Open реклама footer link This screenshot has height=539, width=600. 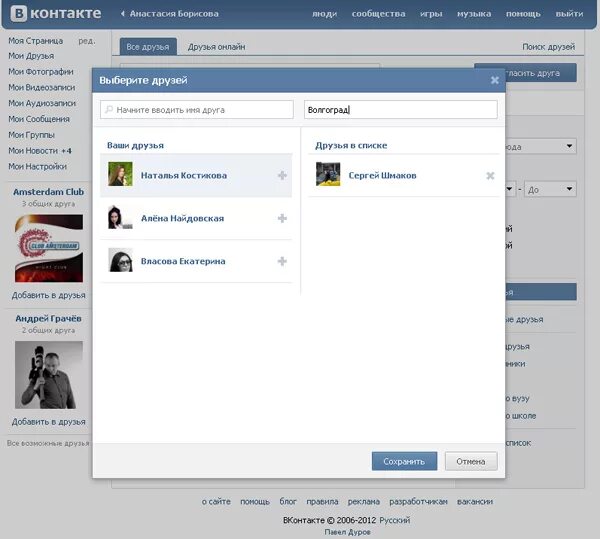[364, 502]
